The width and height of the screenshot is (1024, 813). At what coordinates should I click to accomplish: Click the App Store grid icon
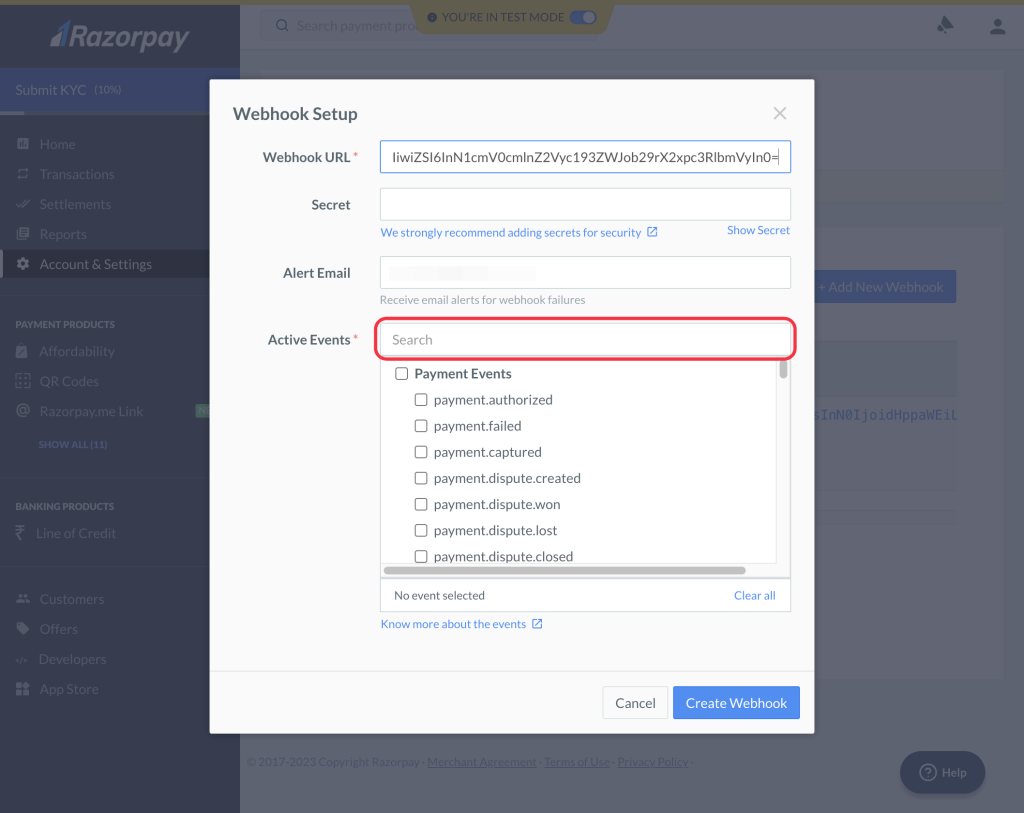pyautogui.click(x=23, y=689)
